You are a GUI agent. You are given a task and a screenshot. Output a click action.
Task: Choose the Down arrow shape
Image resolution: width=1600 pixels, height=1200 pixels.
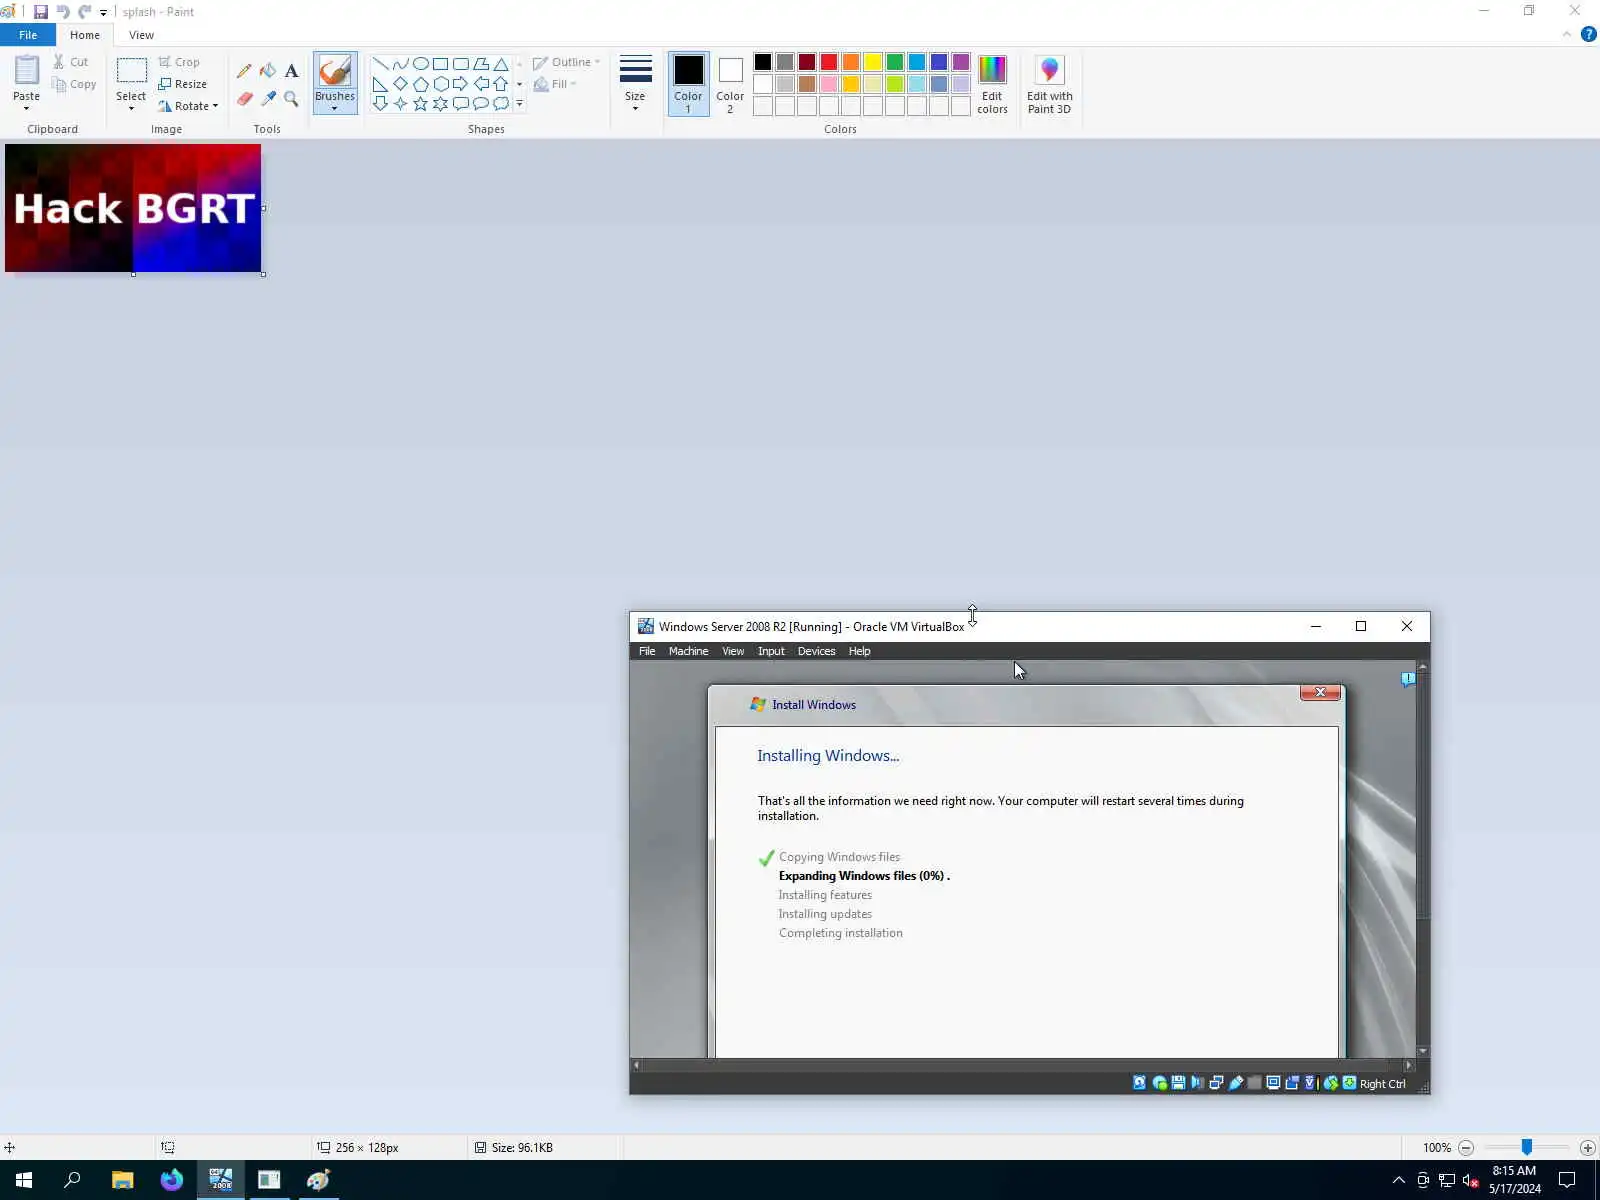coord(380,104)
